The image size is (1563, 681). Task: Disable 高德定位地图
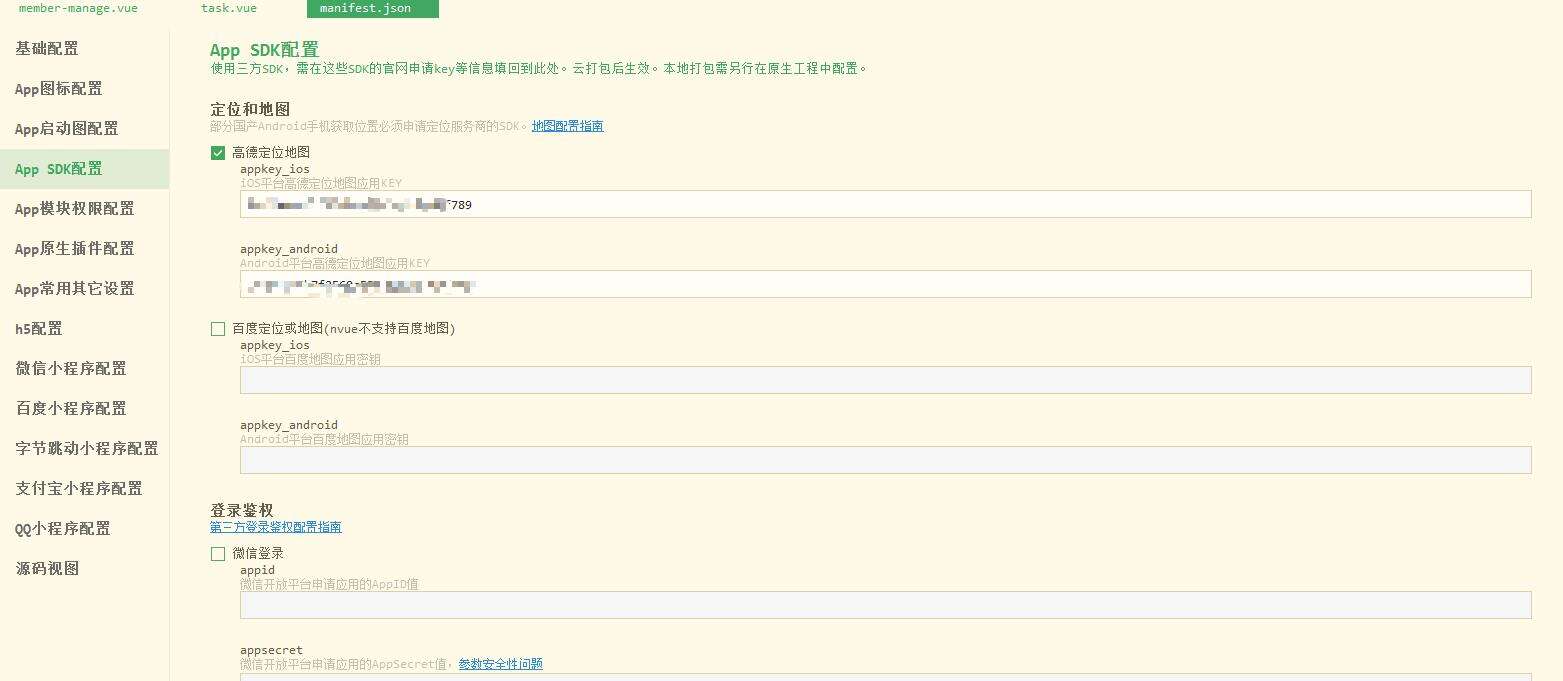pyautogui.click(x=217, y=152)
